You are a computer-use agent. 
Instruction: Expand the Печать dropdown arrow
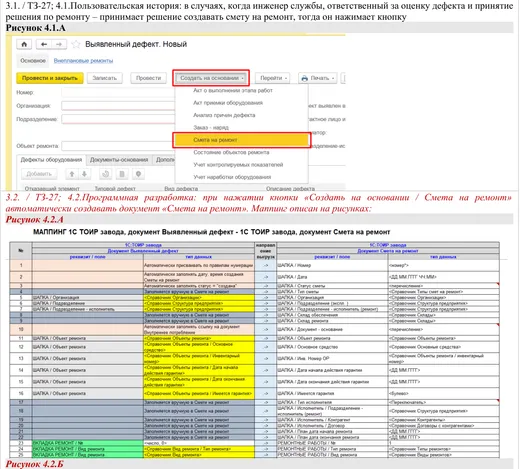[x=333, y=78]
